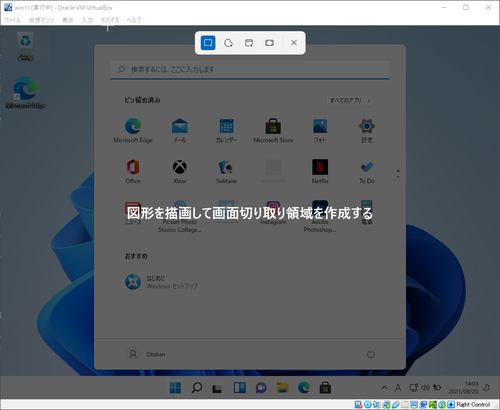Open the Instagram pinned app
This screenshot has height=410, width=500.
(x=273, y=212)
